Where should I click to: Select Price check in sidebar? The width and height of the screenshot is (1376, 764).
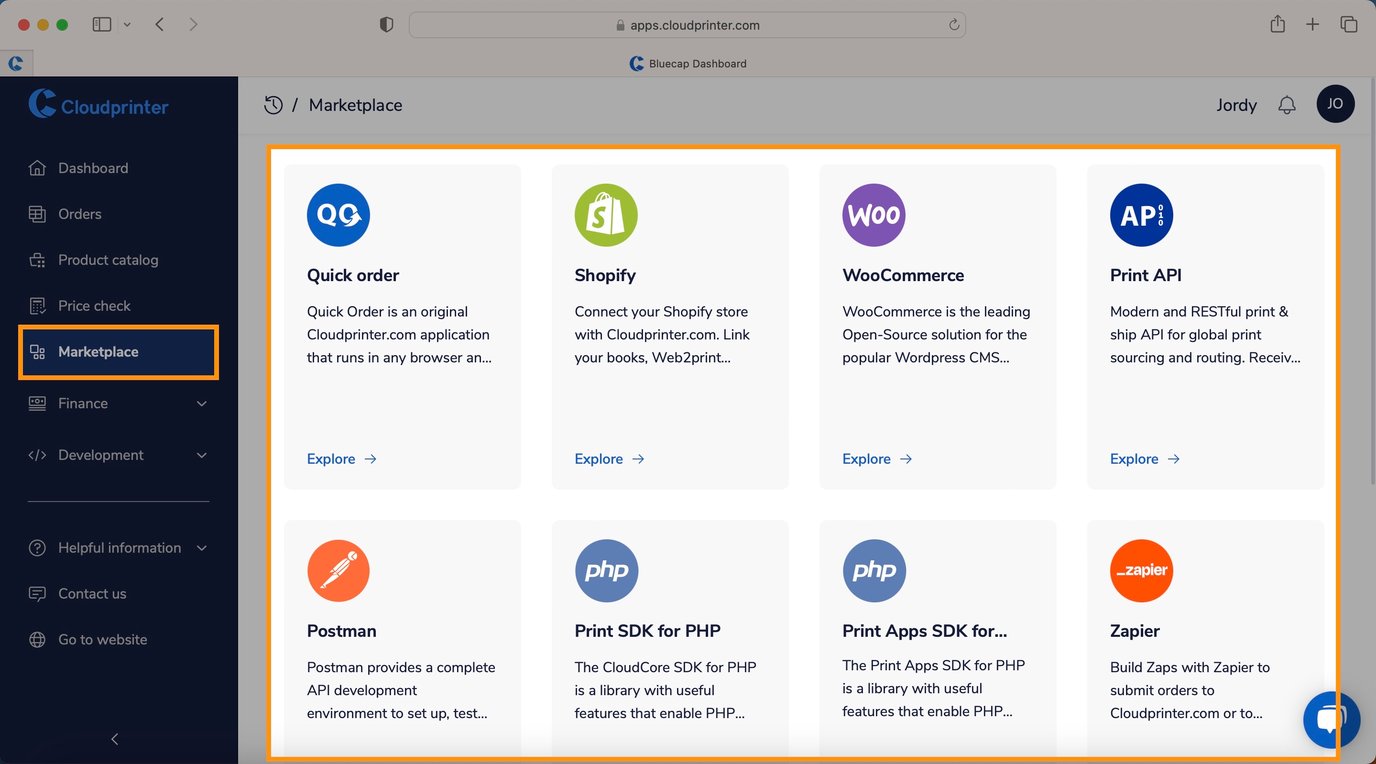point(94,306)
